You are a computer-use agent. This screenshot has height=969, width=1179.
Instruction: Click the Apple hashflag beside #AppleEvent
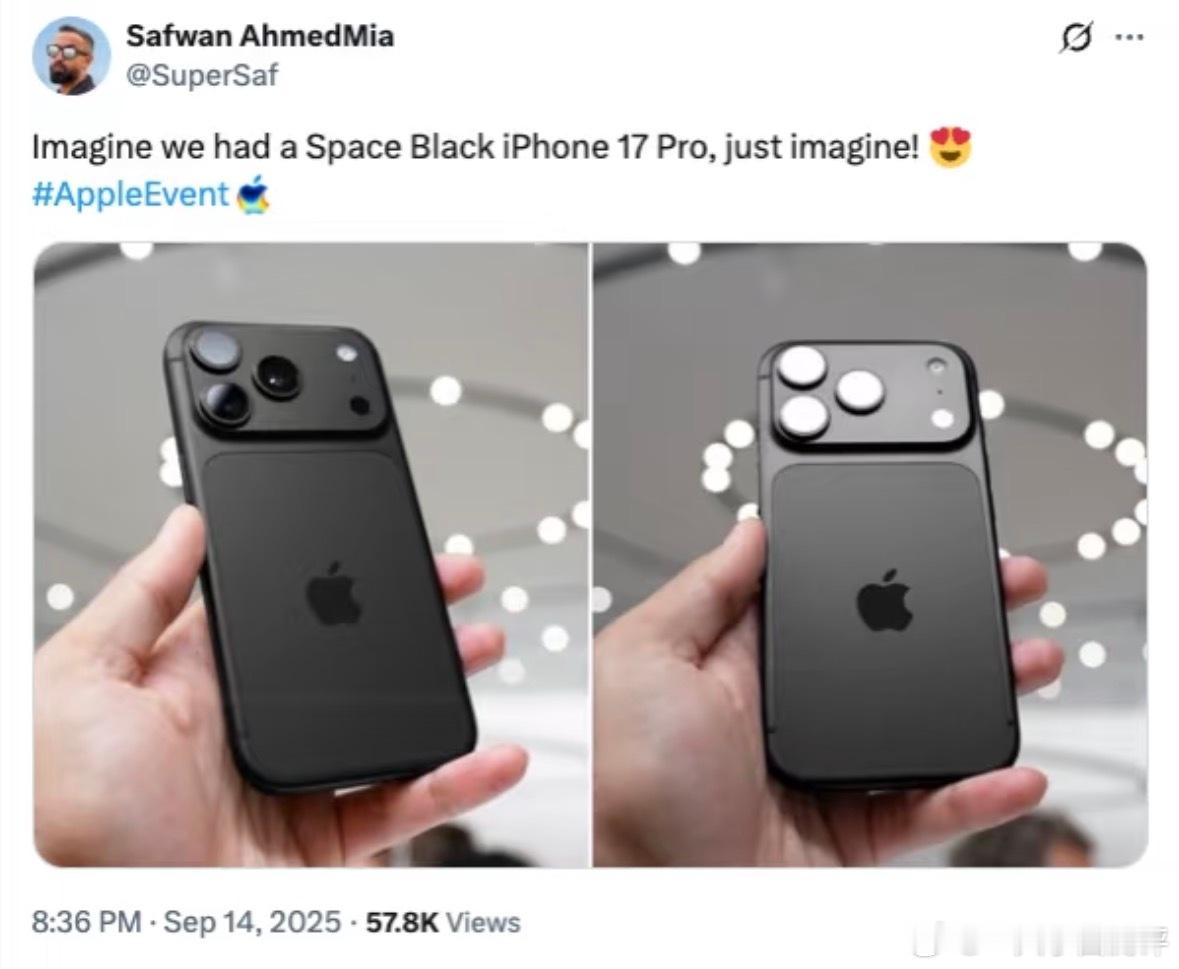(x=253, y=195)
